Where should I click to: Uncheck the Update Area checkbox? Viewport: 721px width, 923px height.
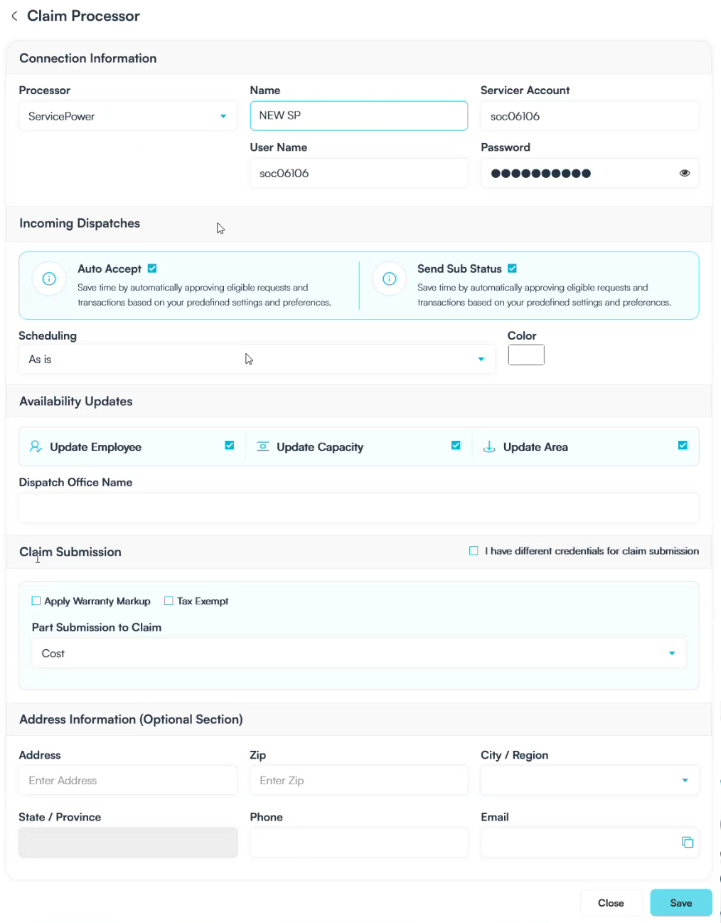(x=683, y=446)
